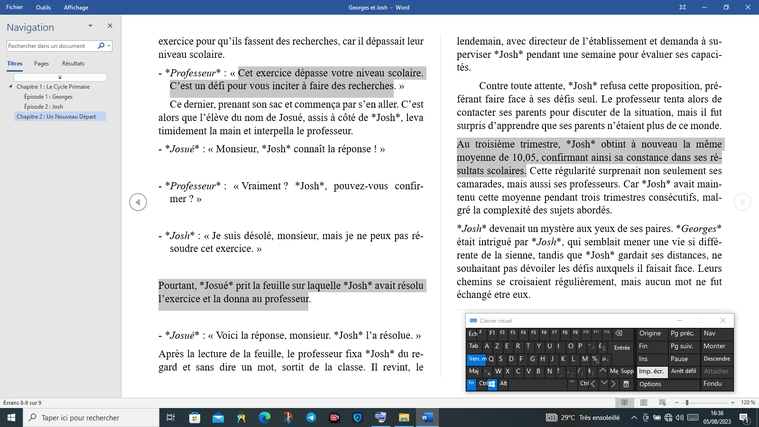
Task: Click the 120 % zoom level
Action: coord(747,403)
